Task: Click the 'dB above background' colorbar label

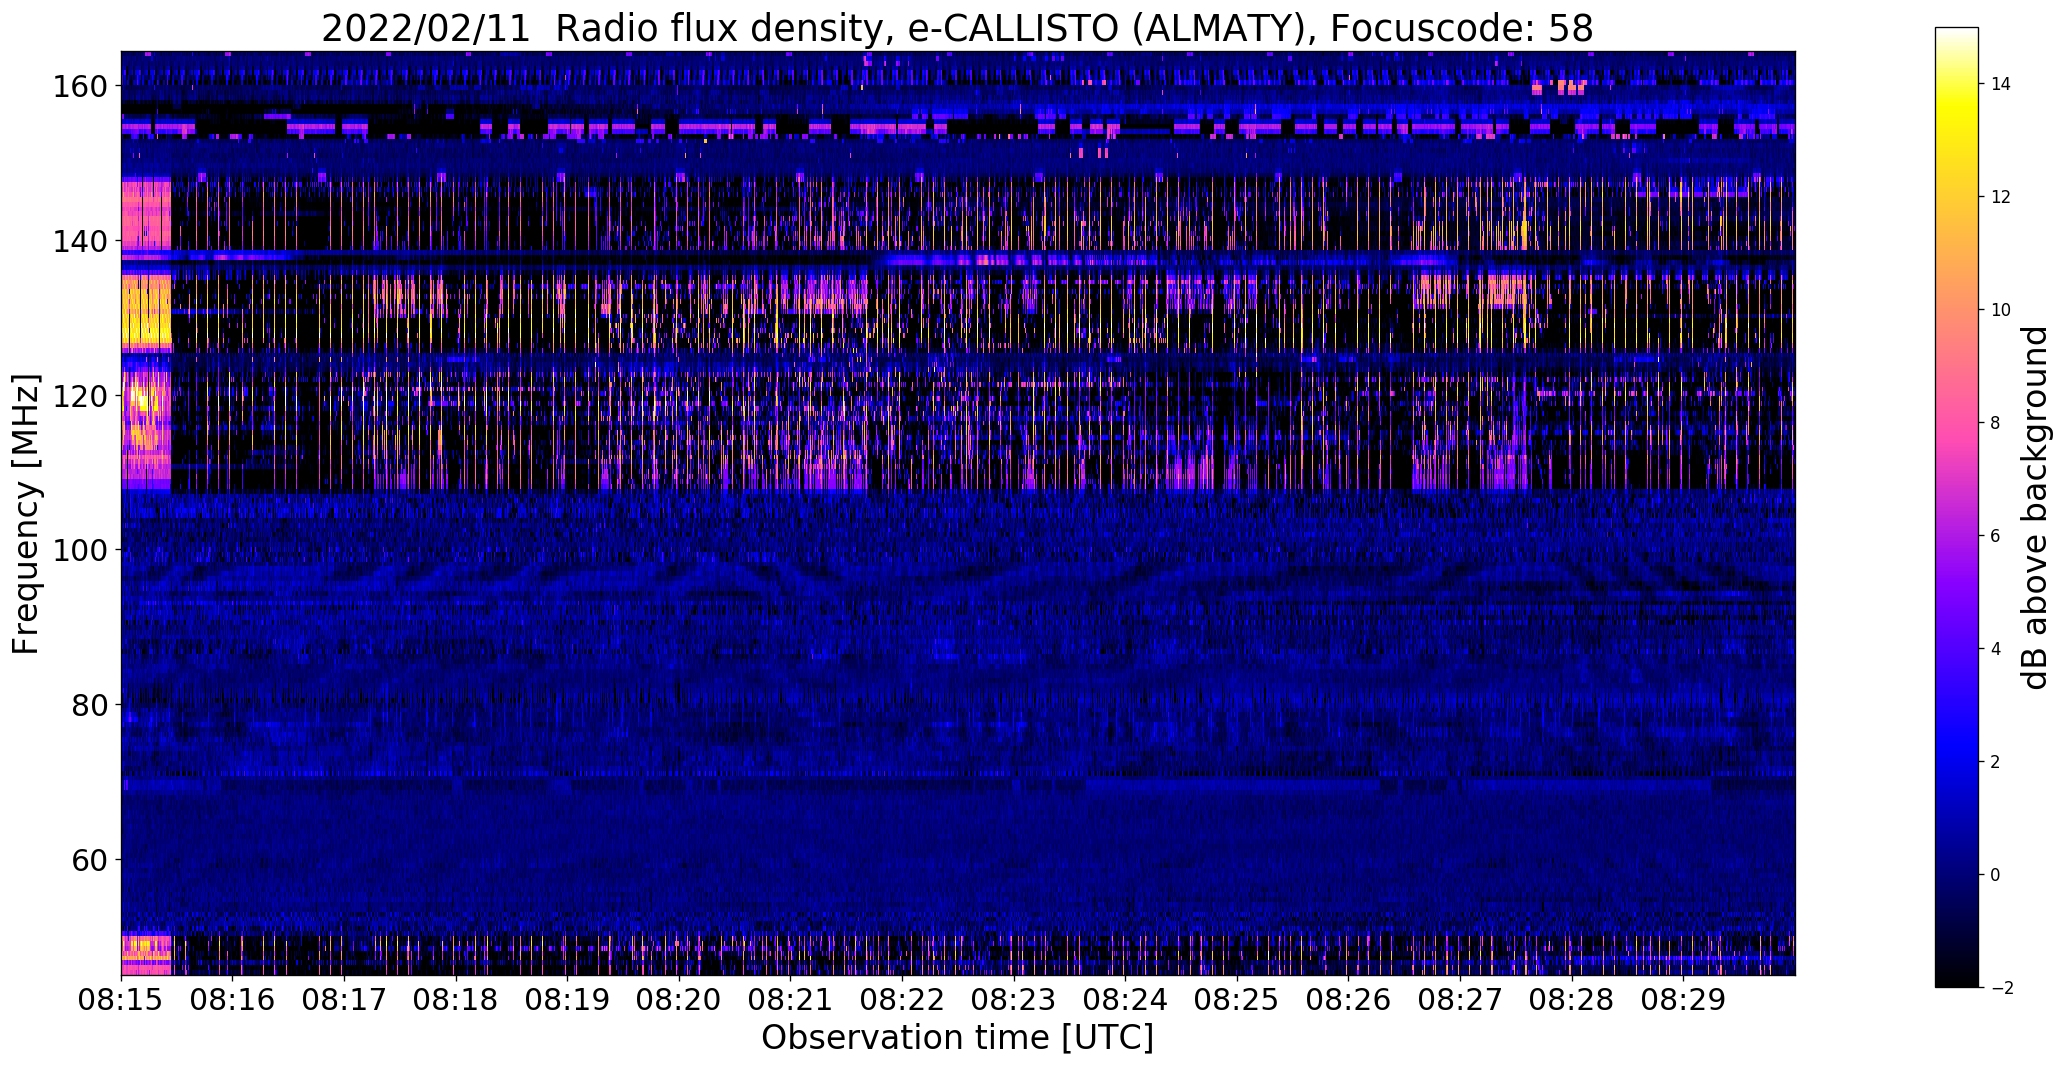Action: (x=2034, y=508)
